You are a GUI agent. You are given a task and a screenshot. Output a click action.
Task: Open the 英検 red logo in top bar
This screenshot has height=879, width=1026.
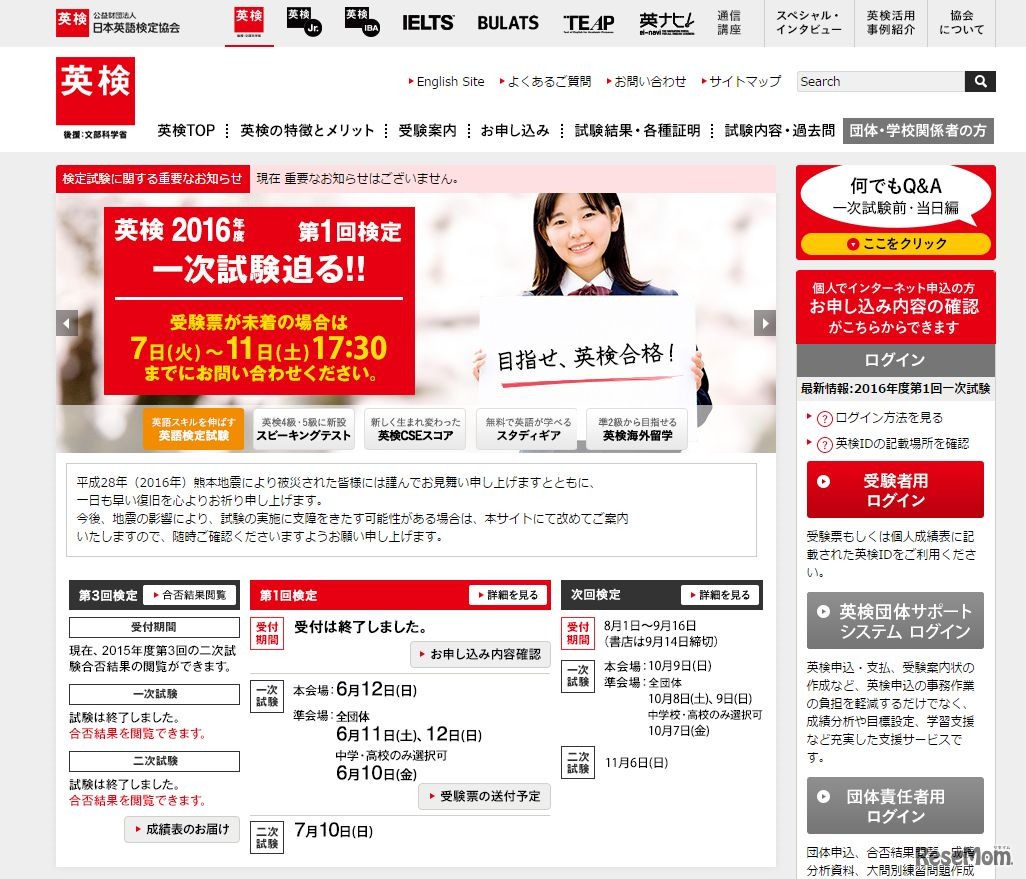pos(249,22)
